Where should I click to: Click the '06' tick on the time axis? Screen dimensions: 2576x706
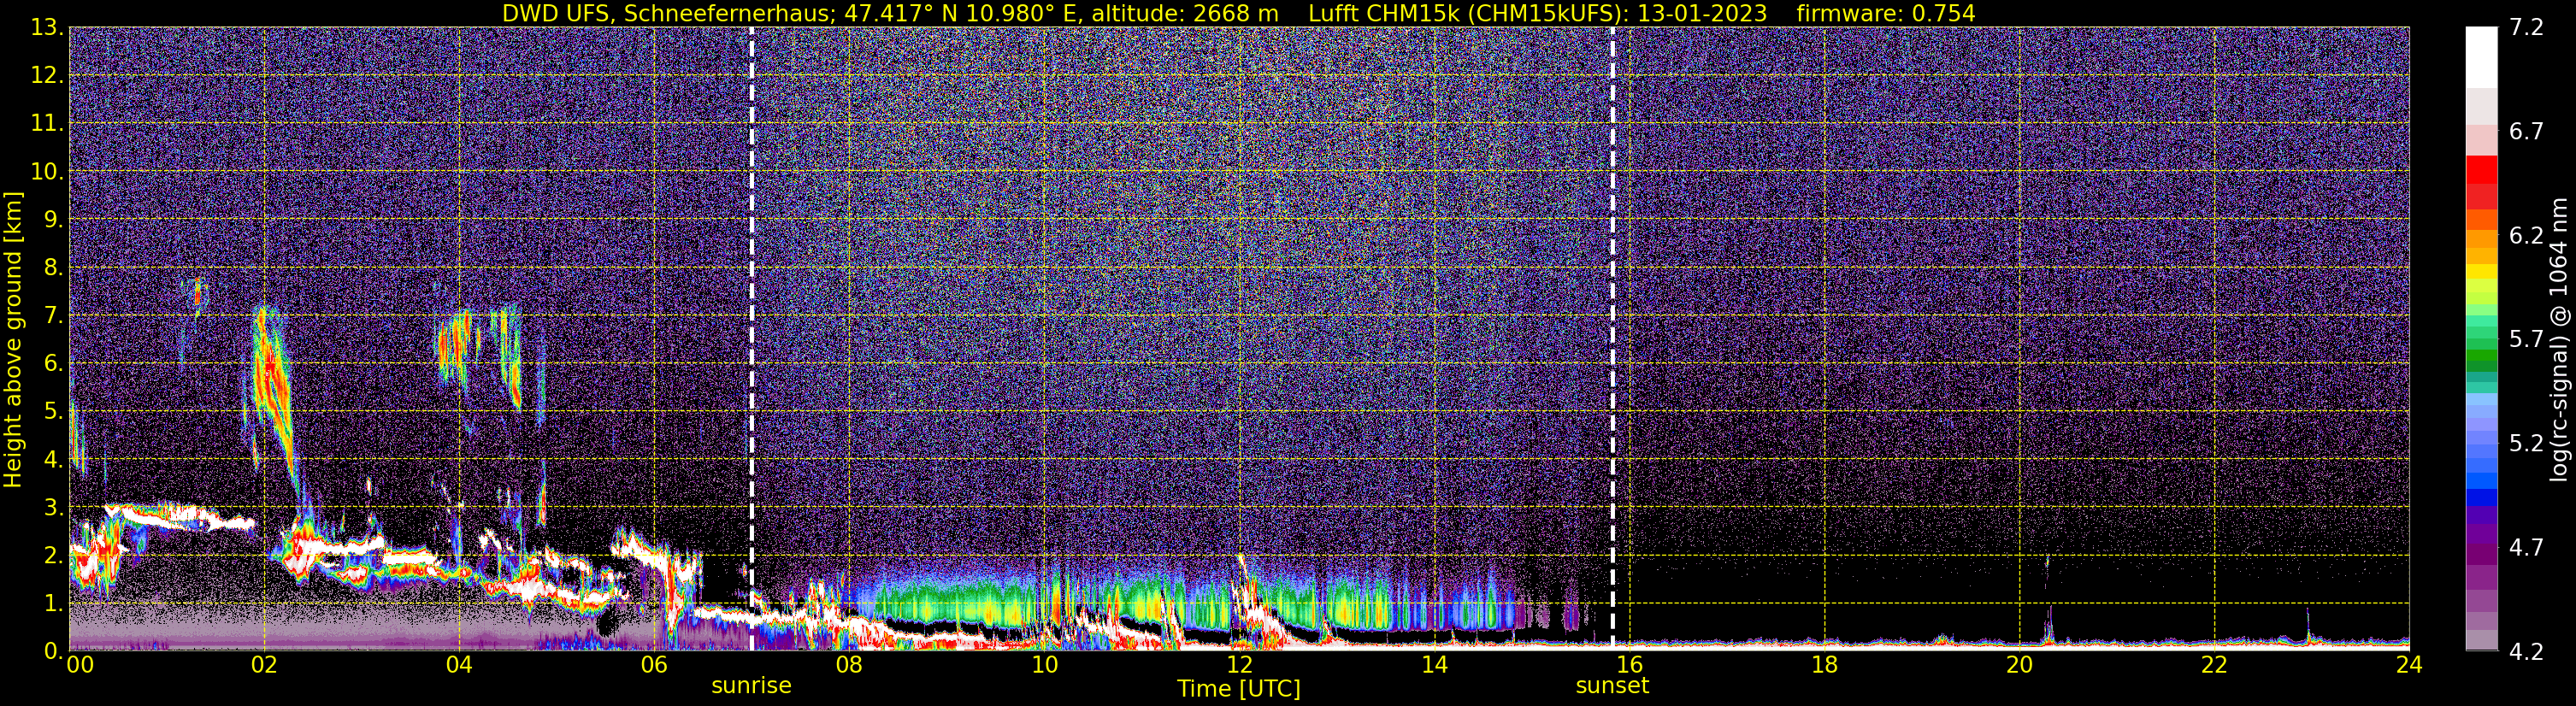pos(654,665)
